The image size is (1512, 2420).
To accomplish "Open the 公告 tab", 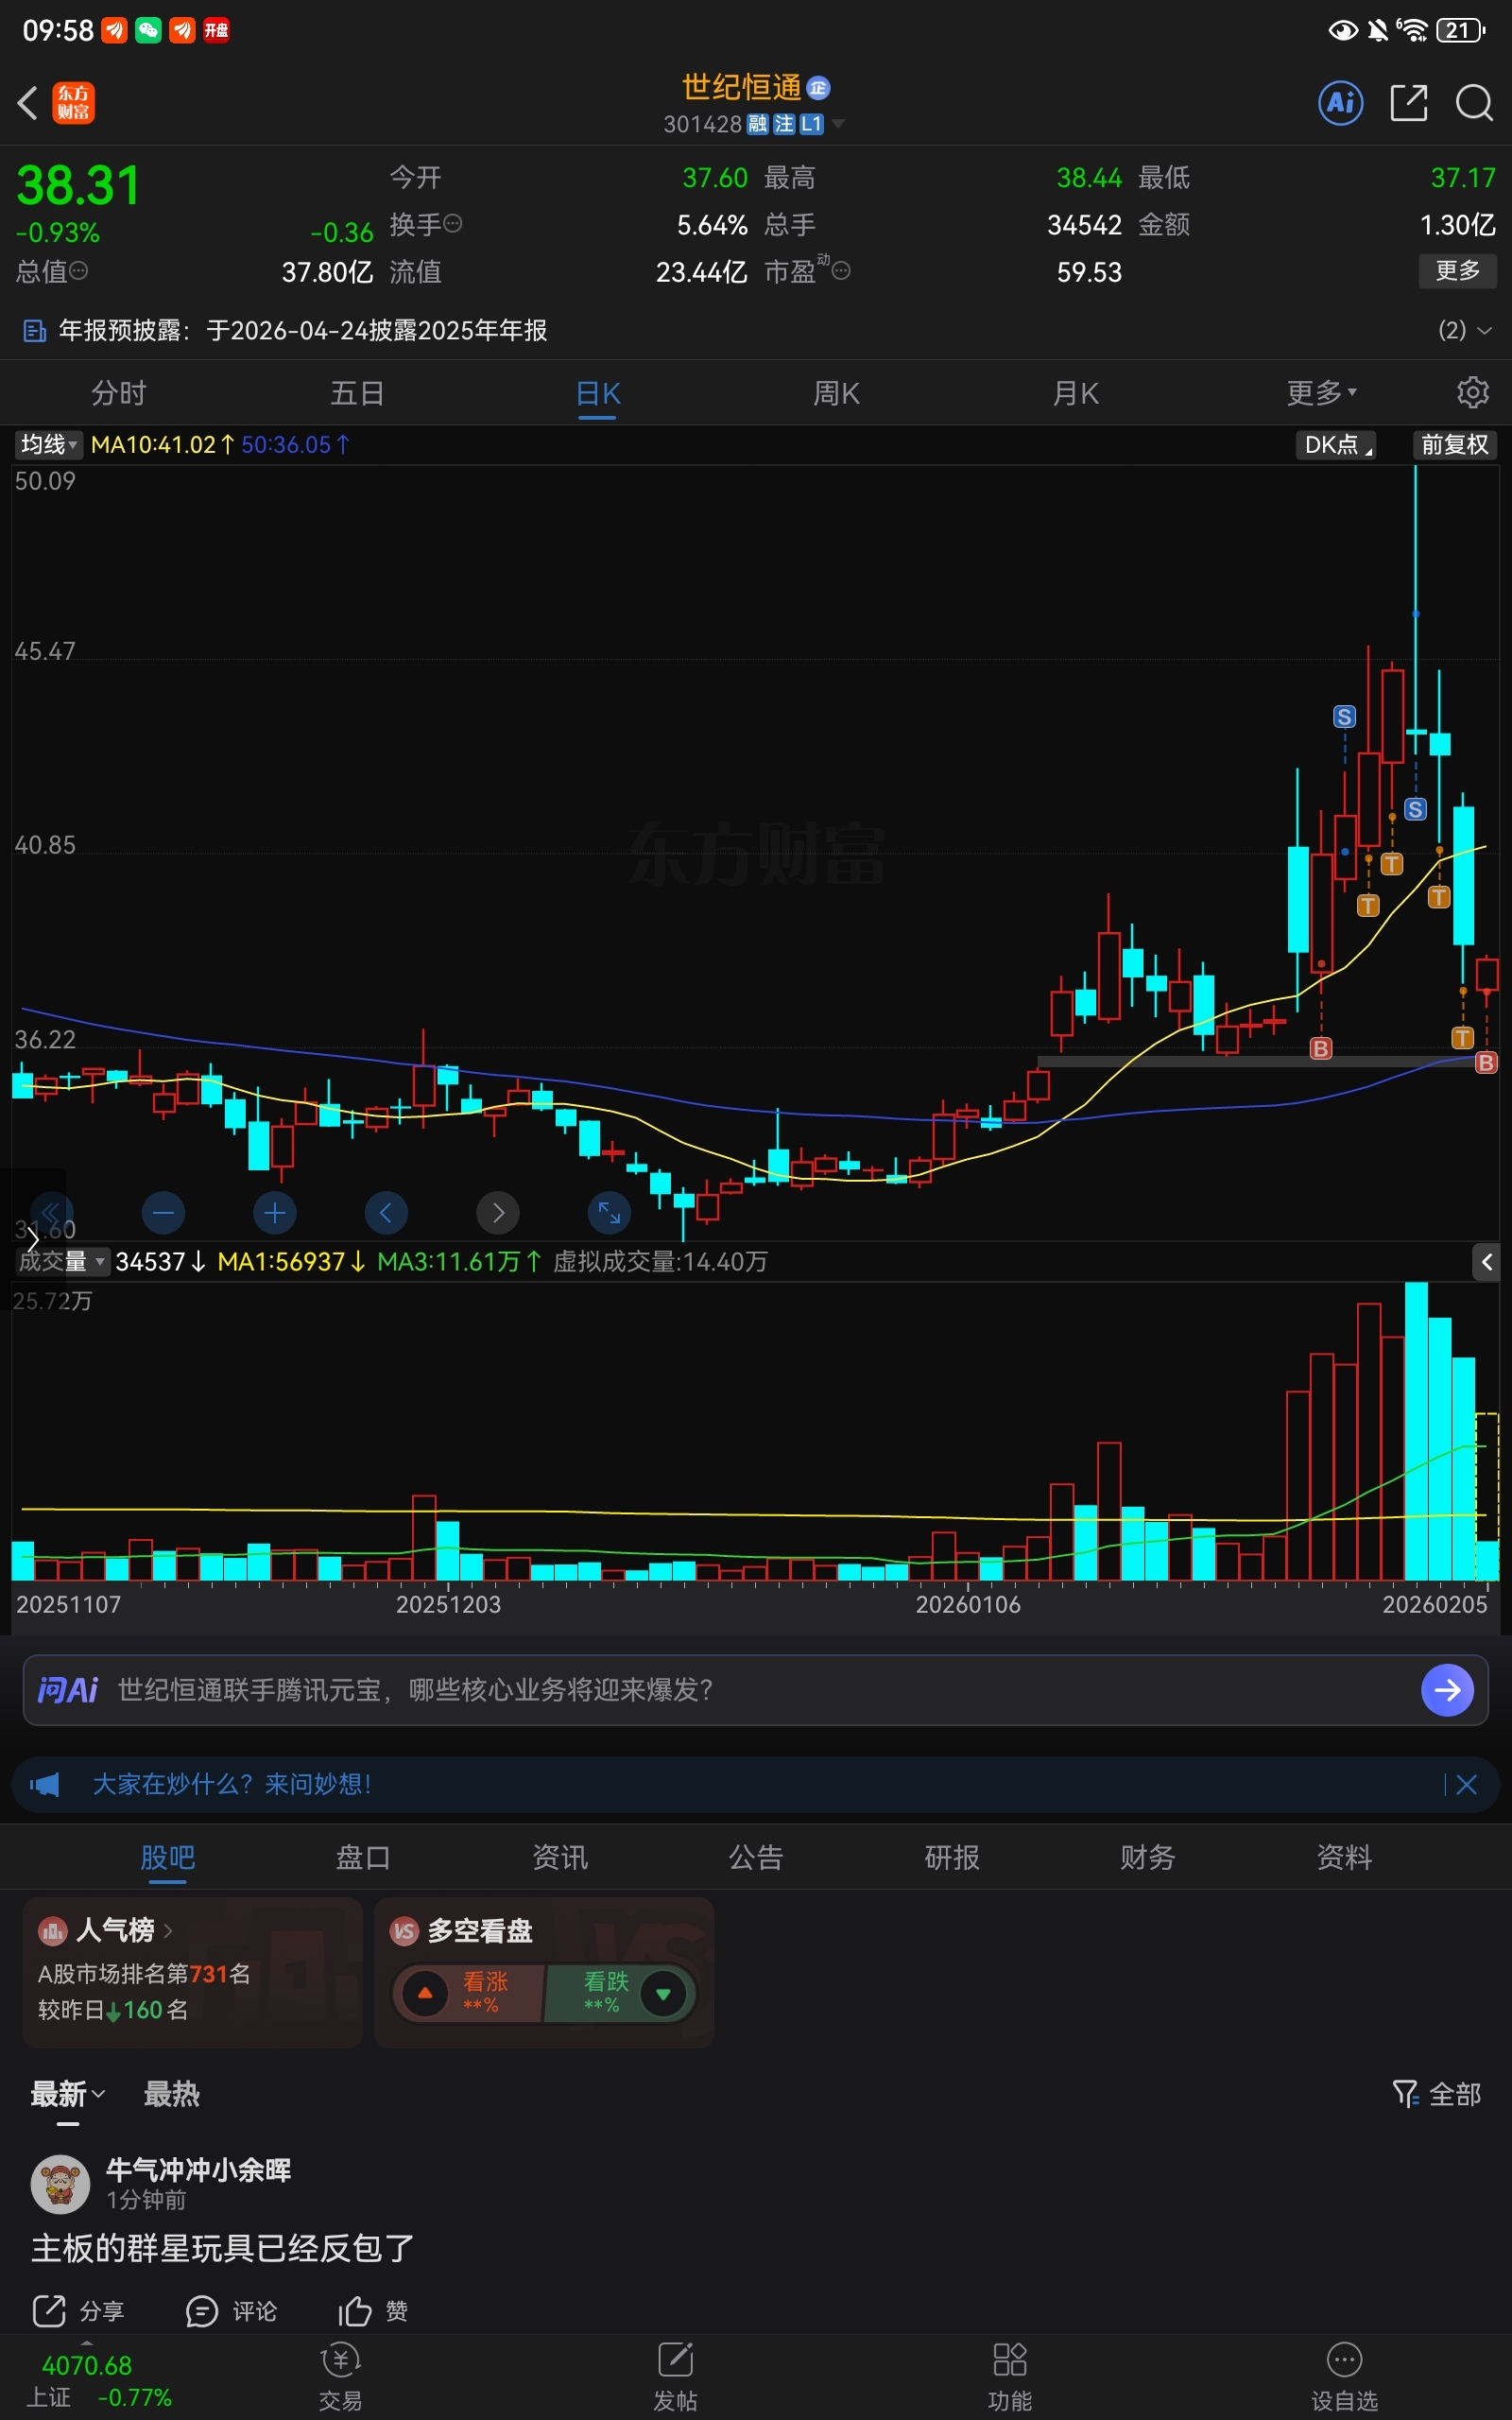I will (756, 1857).
